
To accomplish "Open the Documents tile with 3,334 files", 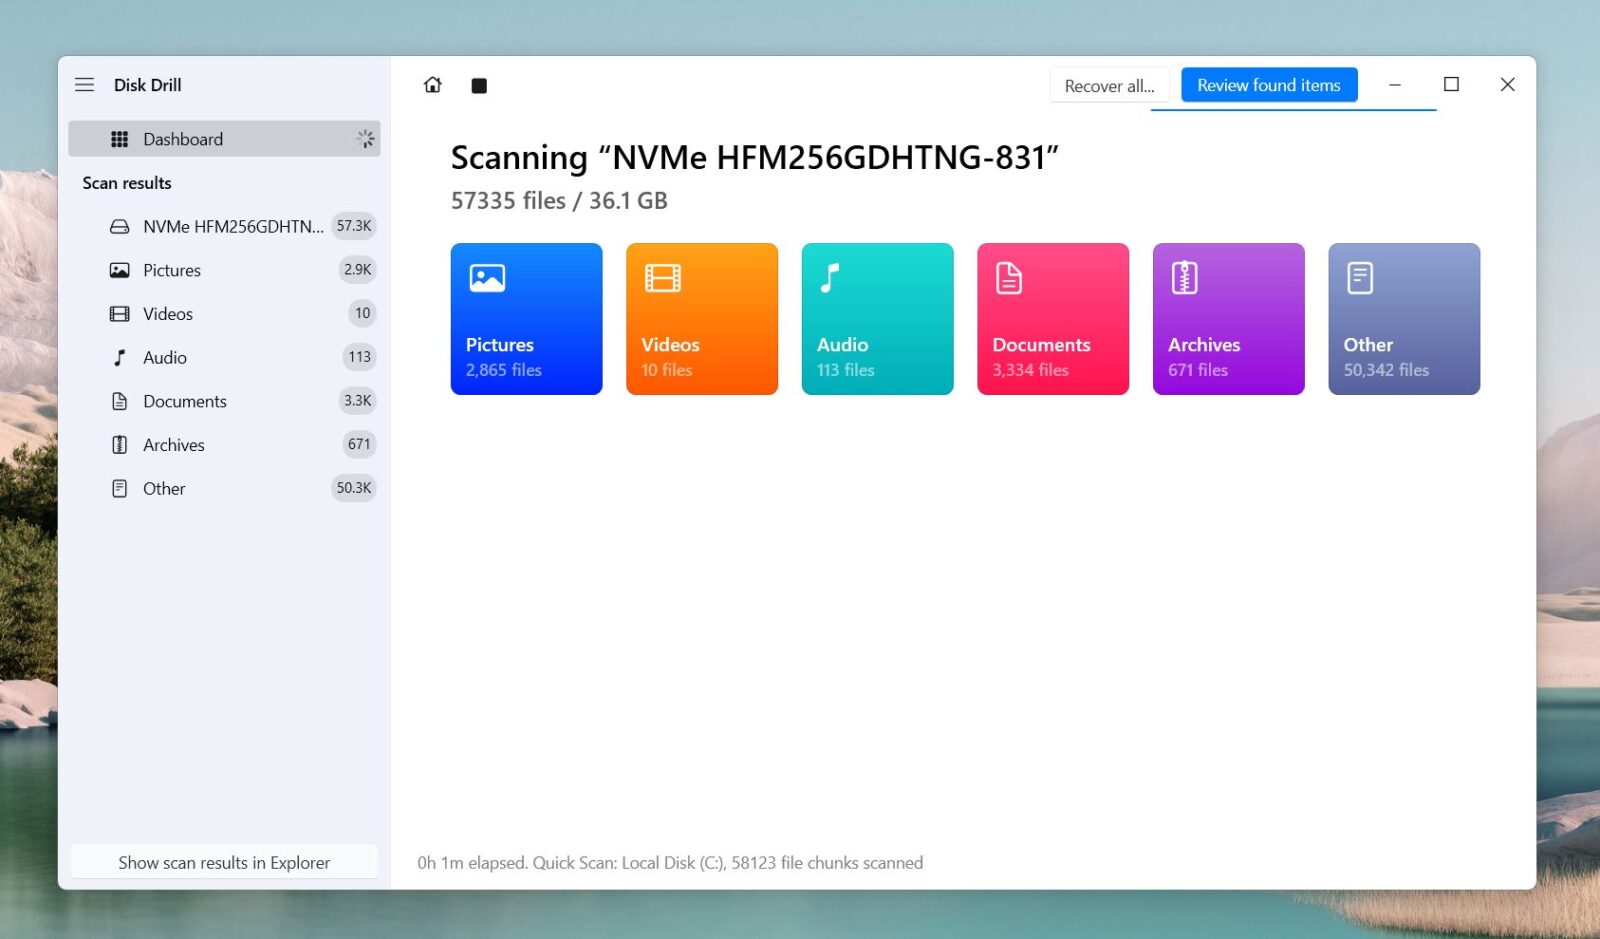I will (1052, 318).
